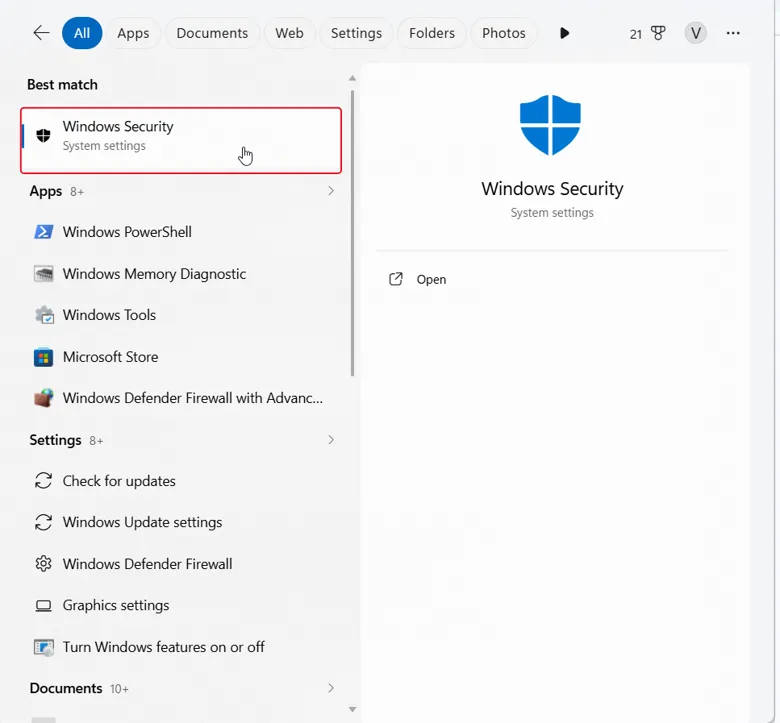This screenshot has height=723, width=780.
Task: Click the results list scrollbar thumb
Action: [352, 233]
